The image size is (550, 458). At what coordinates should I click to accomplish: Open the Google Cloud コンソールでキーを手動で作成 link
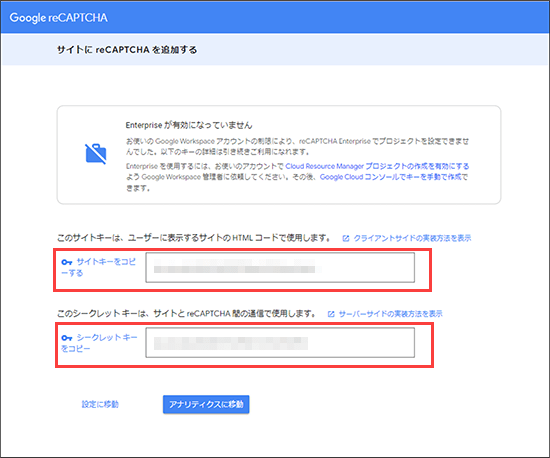pos(390,177)
